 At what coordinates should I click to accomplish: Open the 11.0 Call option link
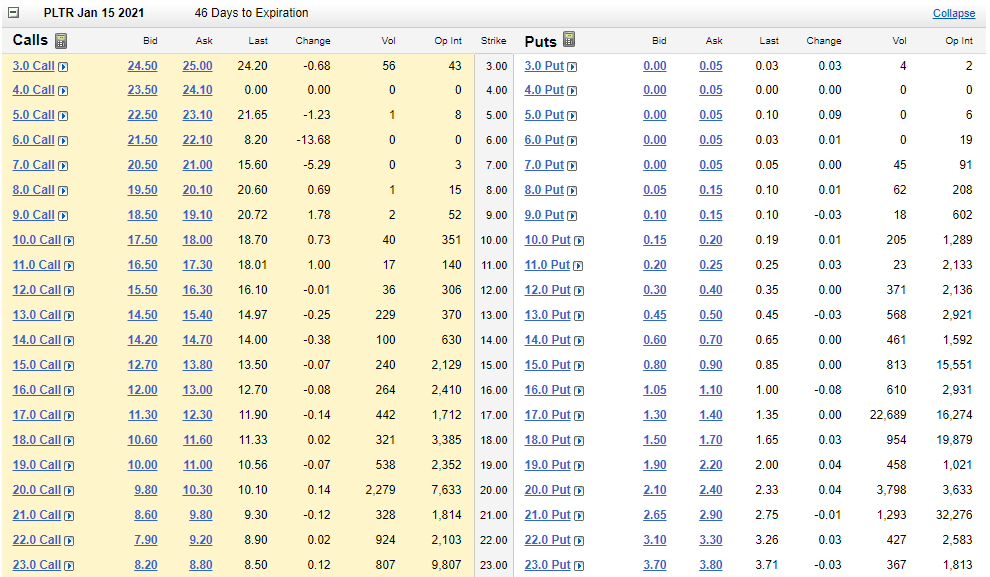(x=37, y=265)
